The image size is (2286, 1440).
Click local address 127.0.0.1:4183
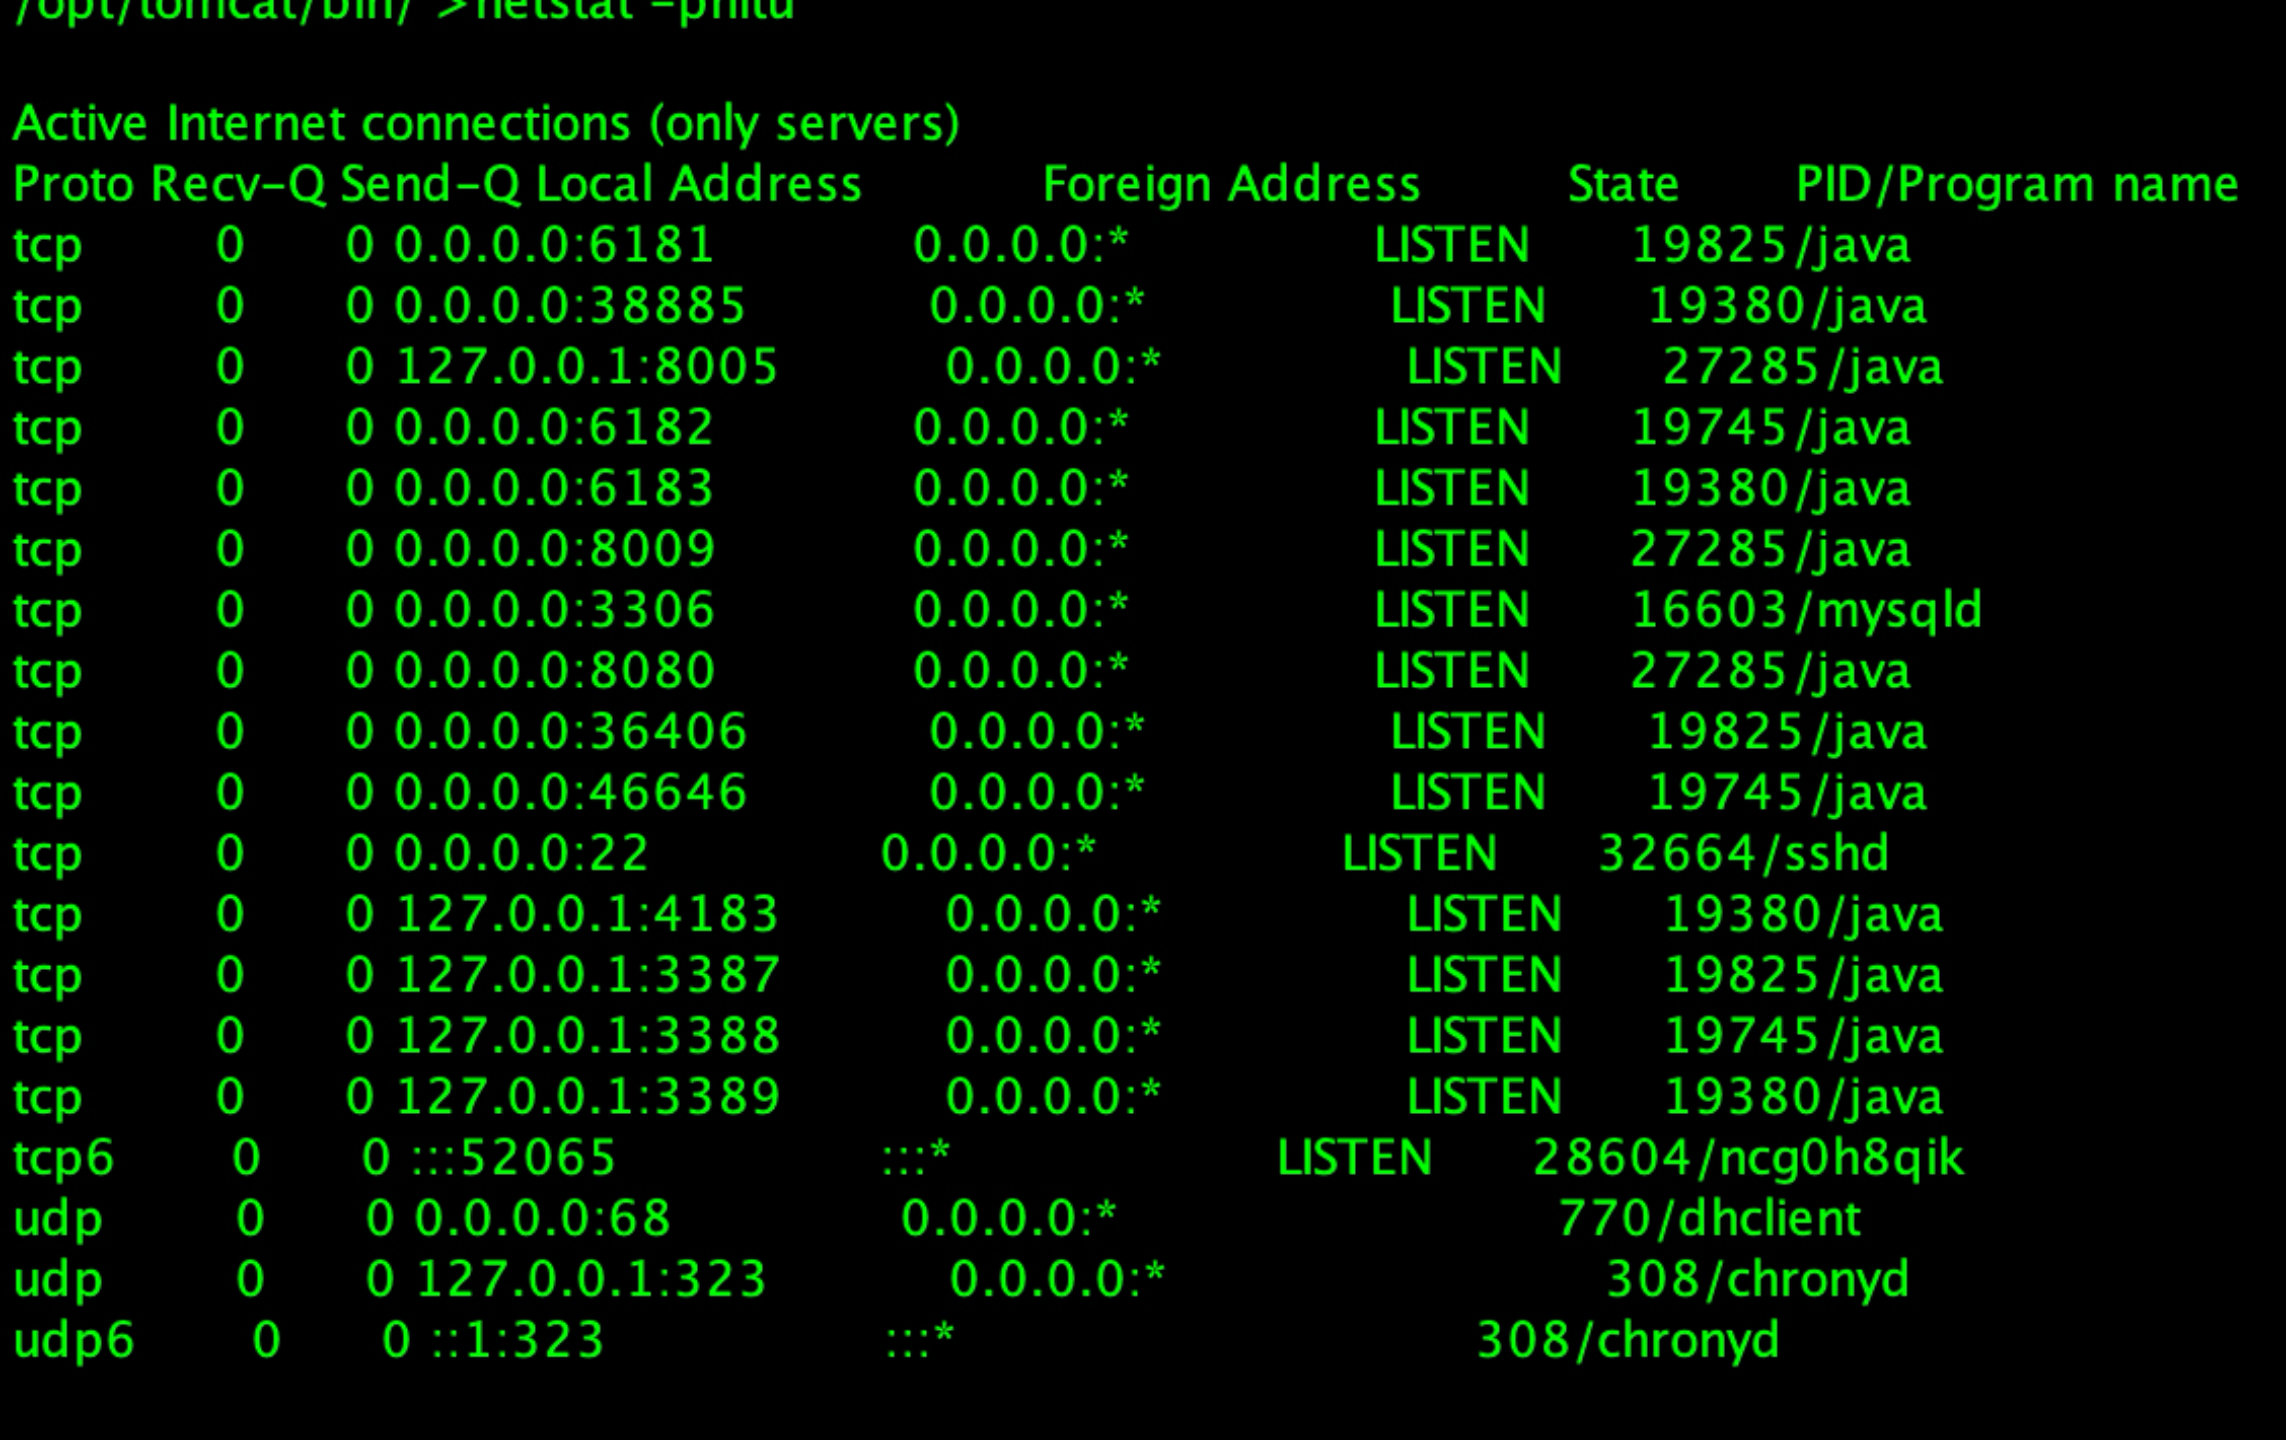click(587, 914)
